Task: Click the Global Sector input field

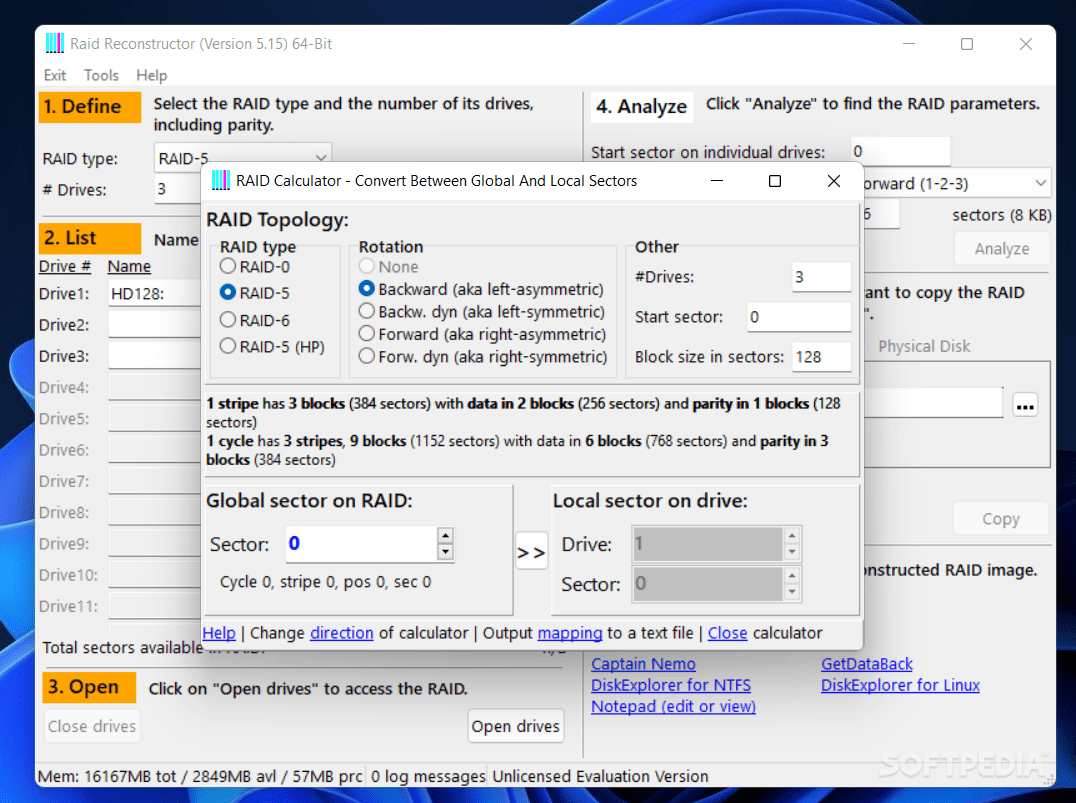Action: (x=361, y=544)
